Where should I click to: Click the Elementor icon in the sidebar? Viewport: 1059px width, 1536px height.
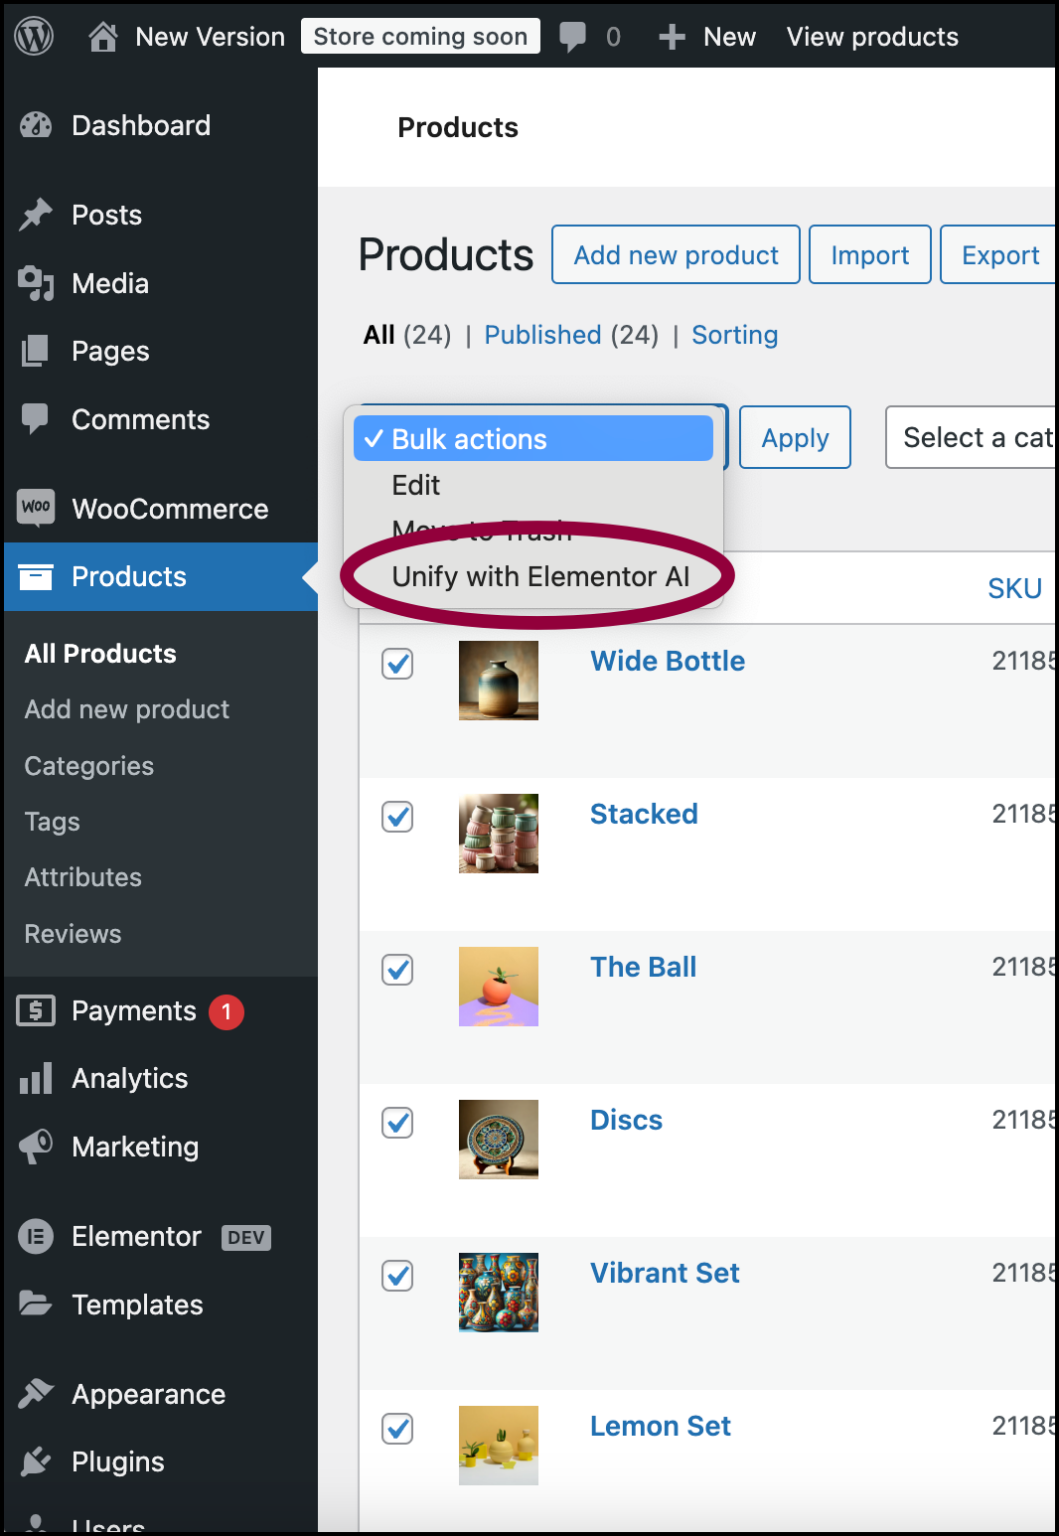pyautogui.click(x=36, y=1237)
